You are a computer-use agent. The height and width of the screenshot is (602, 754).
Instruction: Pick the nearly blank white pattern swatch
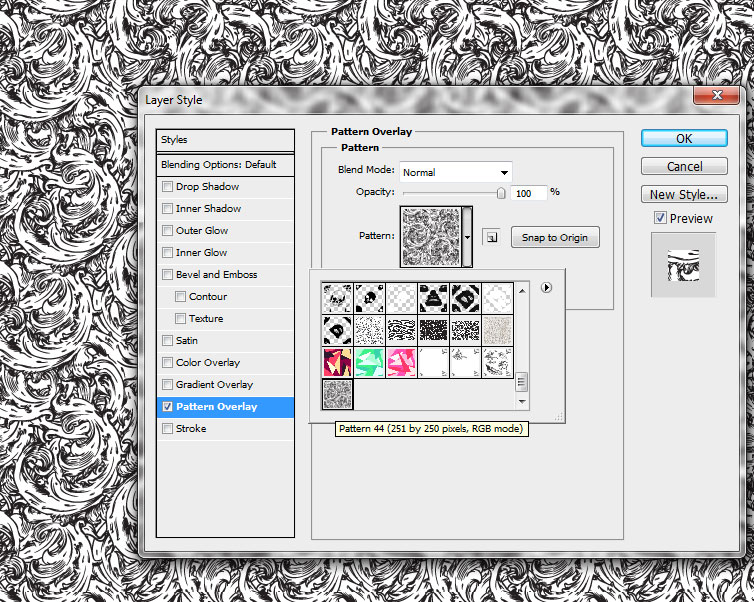434,362
